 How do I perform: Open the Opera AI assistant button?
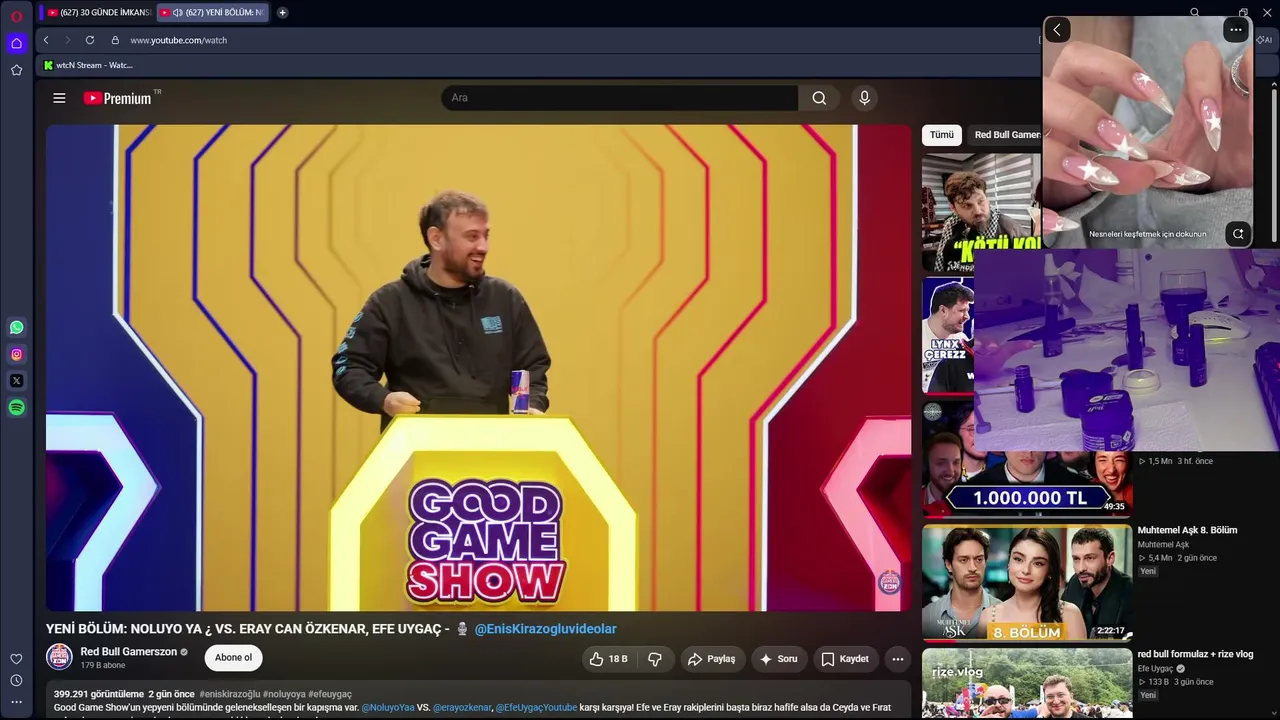point(1265,40)
